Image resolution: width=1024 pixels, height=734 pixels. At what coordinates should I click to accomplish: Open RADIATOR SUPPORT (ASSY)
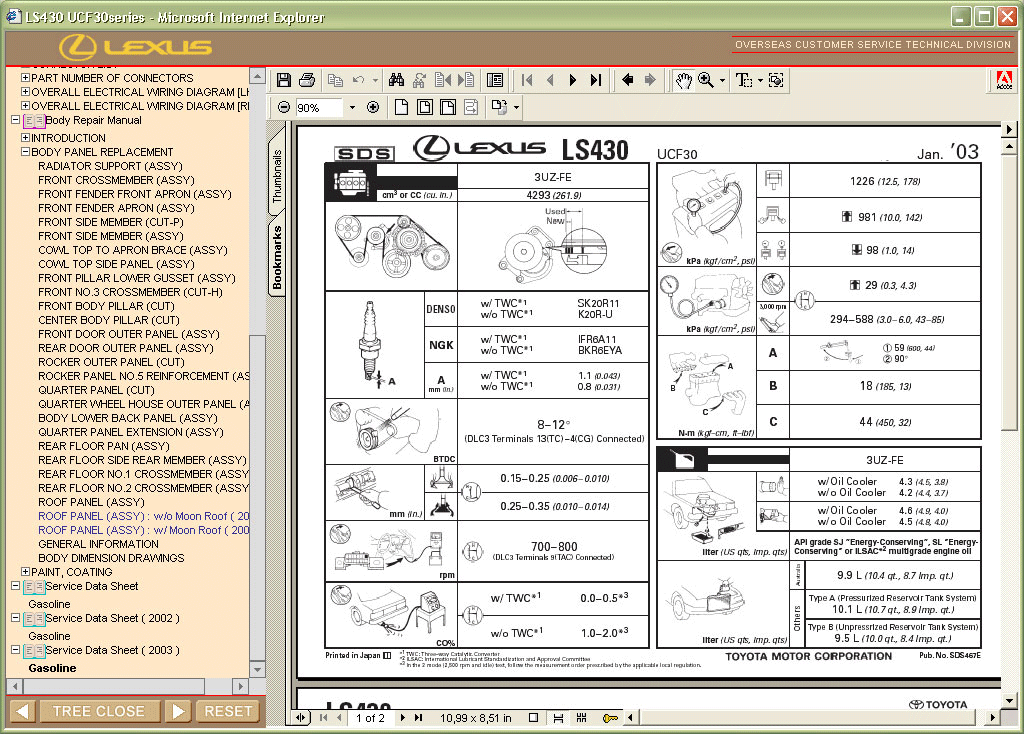pyautogui.click(x=110, y=166)
